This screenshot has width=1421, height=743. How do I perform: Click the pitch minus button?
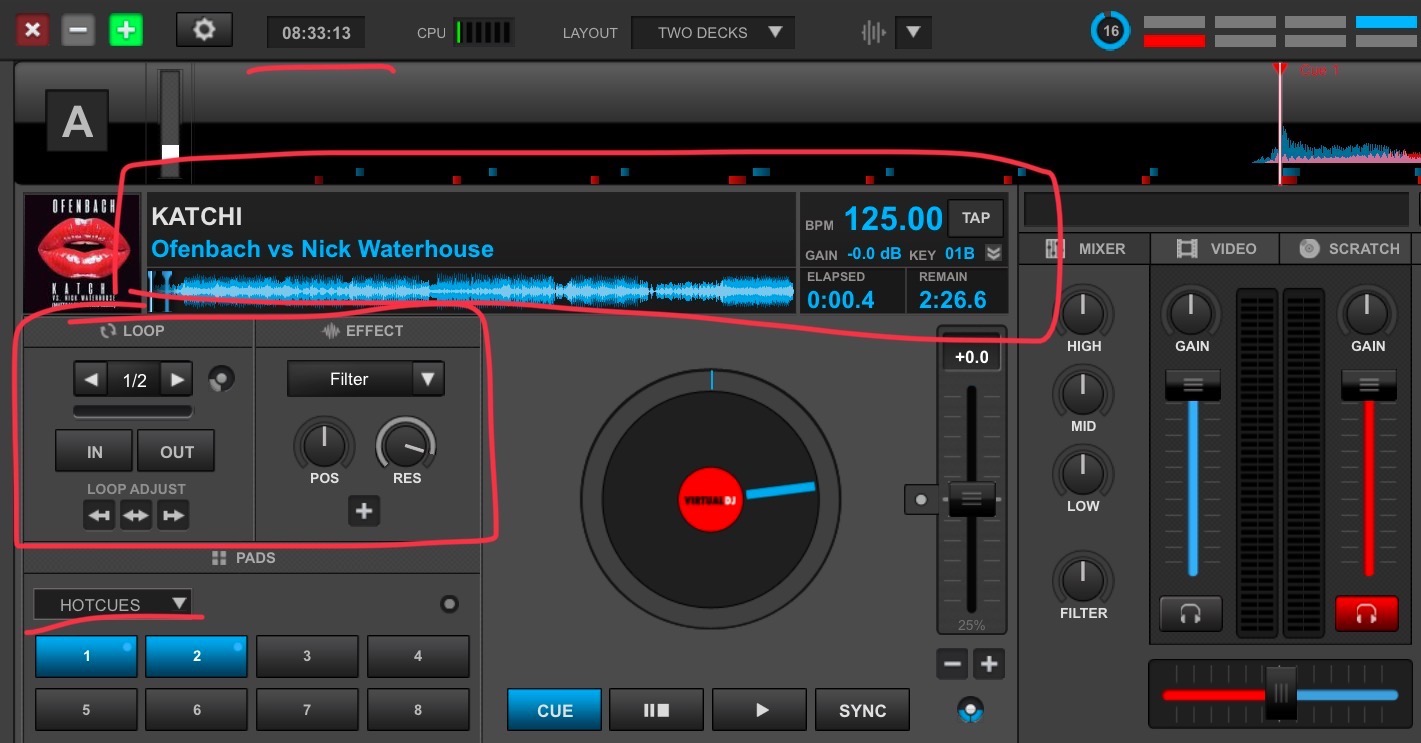[x=952, y=664]
